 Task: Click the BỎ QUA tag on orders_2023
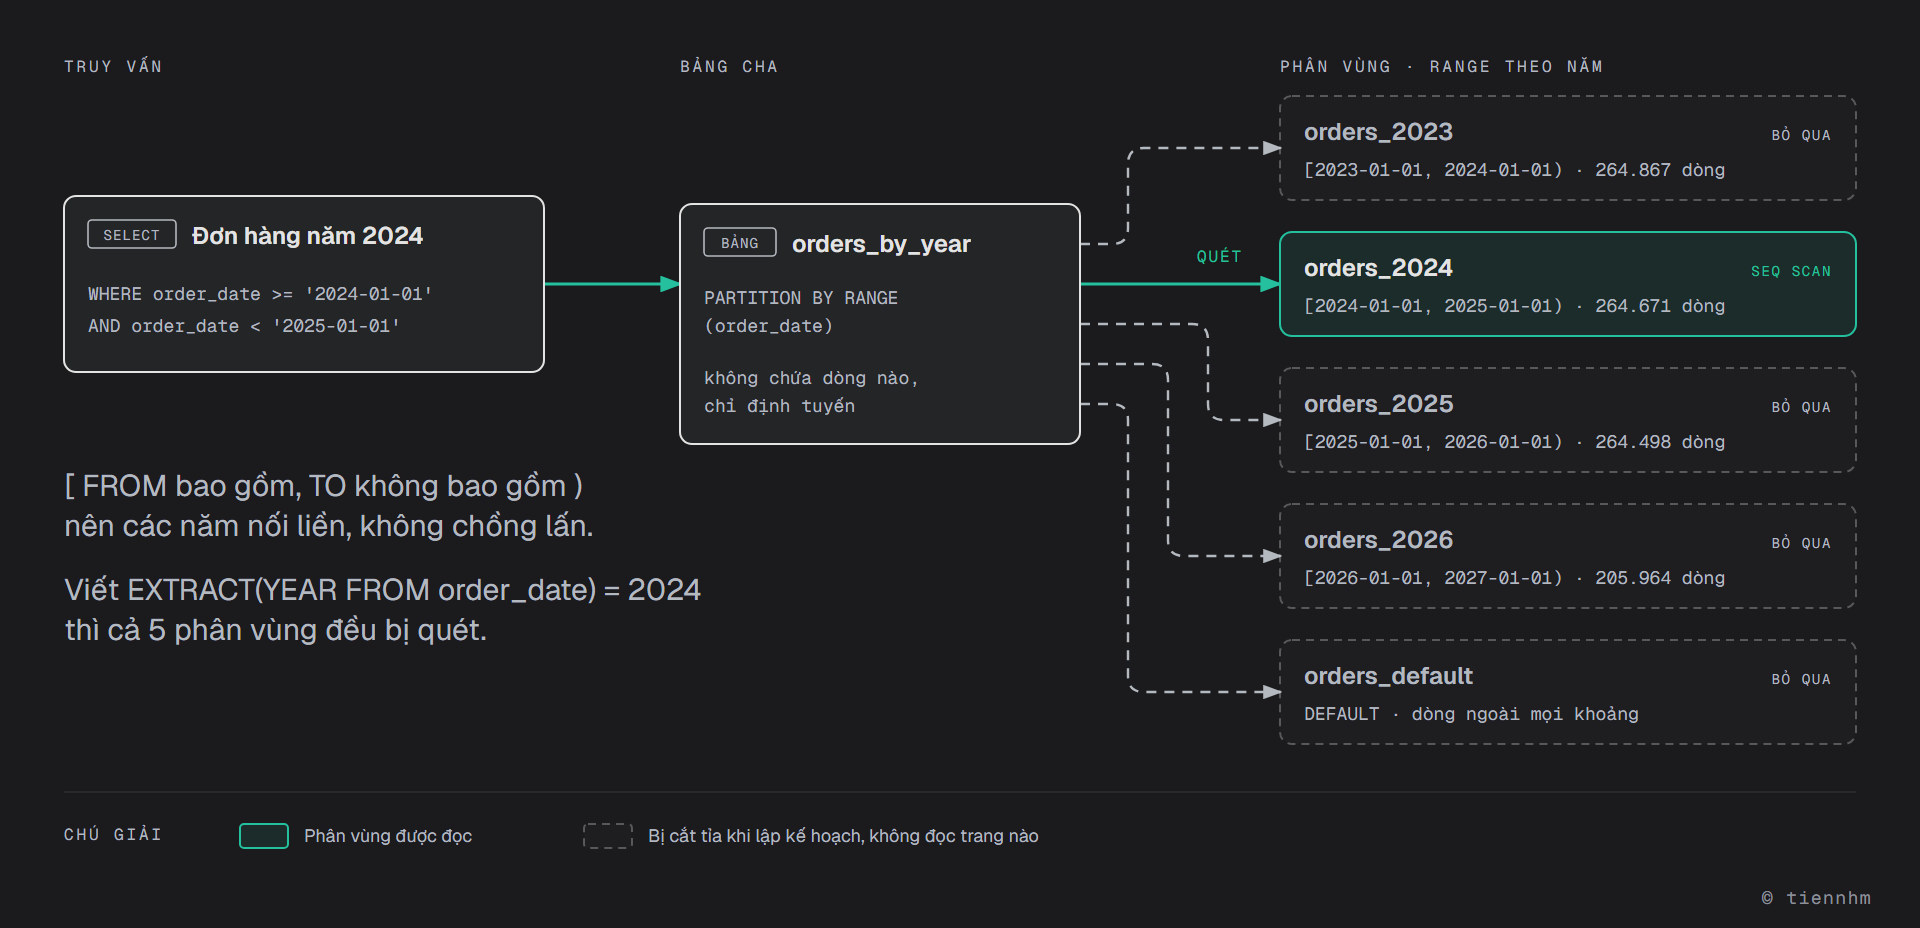1801,135
